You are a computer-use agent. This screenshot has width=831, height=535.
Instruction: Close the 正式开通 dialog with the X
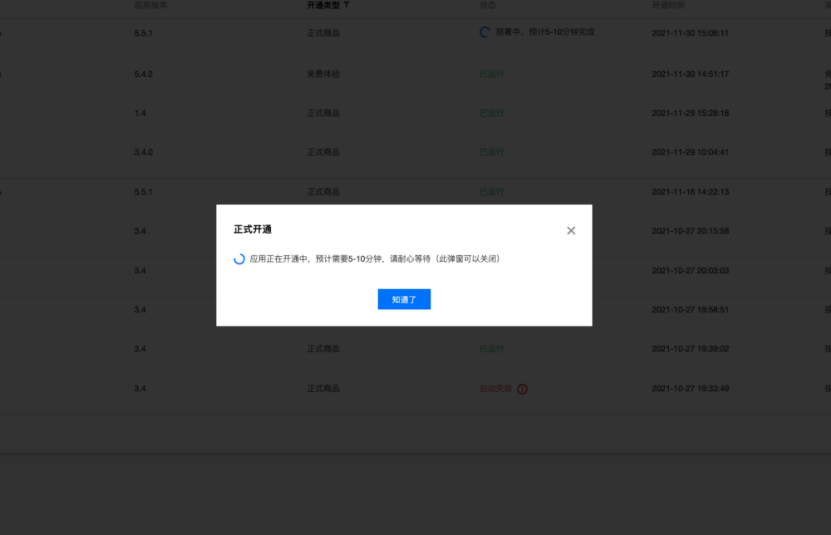(571, 231)
